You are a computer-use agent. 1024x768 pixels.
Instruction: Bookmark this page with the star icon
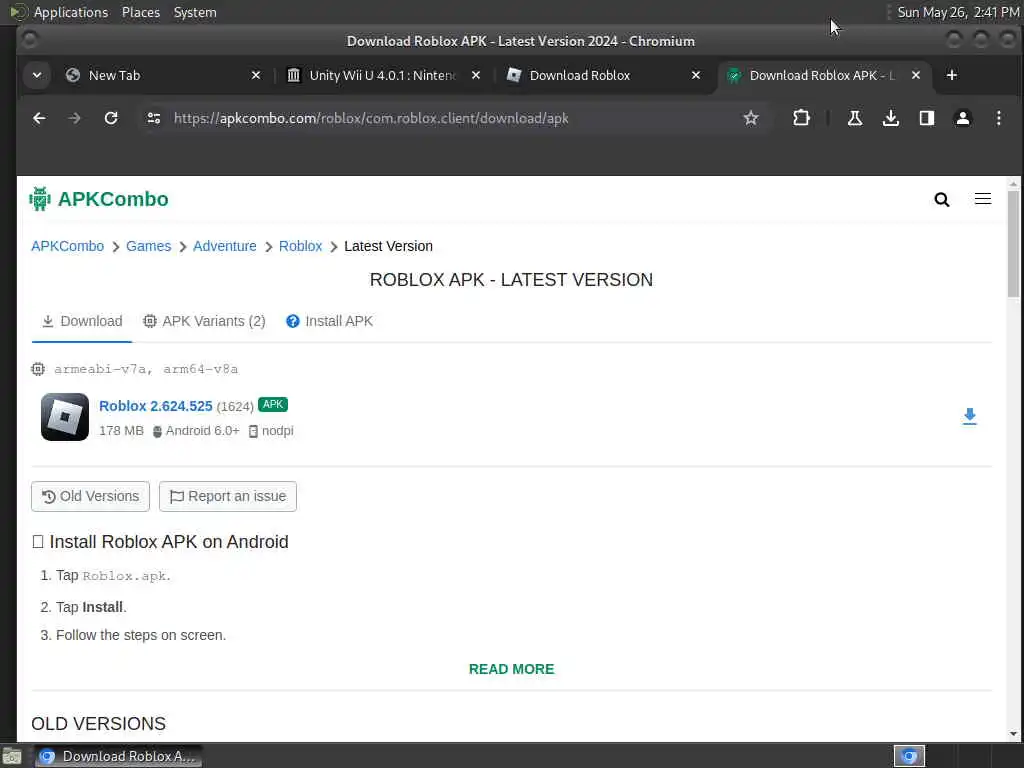pyautogui.click(x=751, y=118)
